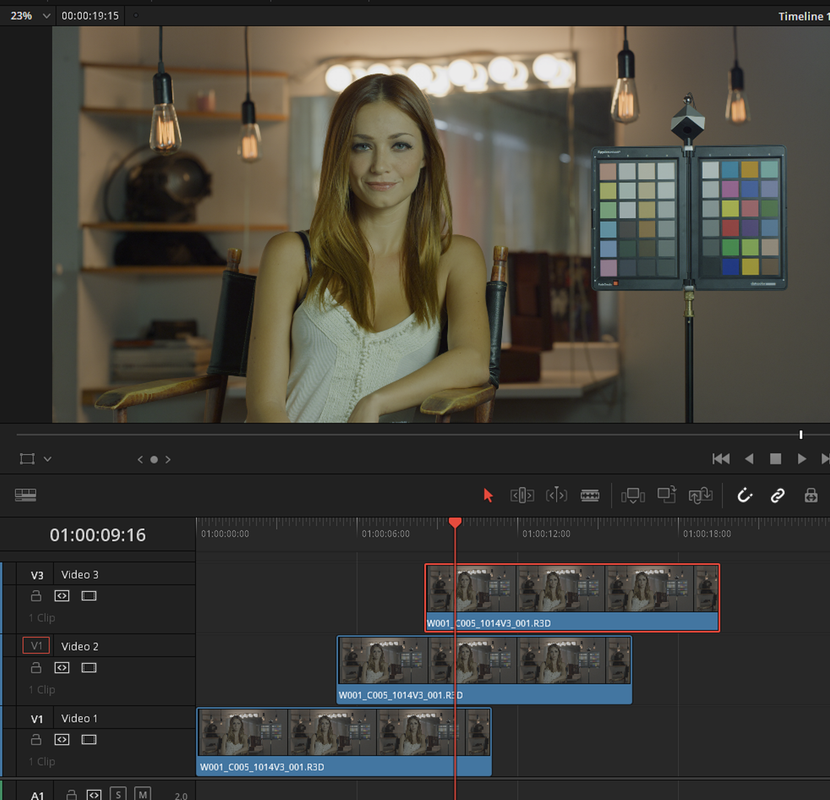Go to the first frame of the timeline
The width and height of the screenshot is (830, 800).
721,459
